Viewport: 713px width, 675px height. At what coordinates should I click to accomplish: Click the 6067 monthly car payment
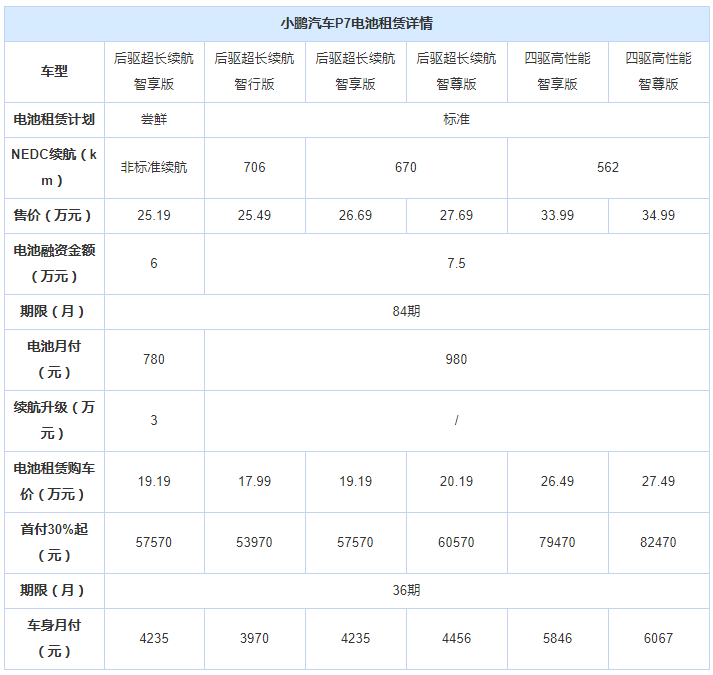pyautogui.click(x=658, y=638)
